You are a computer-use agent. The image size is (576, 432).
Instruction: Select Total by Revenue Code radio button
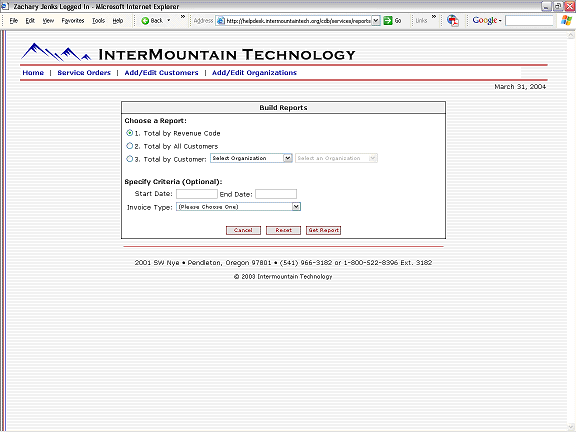[129, 133]
